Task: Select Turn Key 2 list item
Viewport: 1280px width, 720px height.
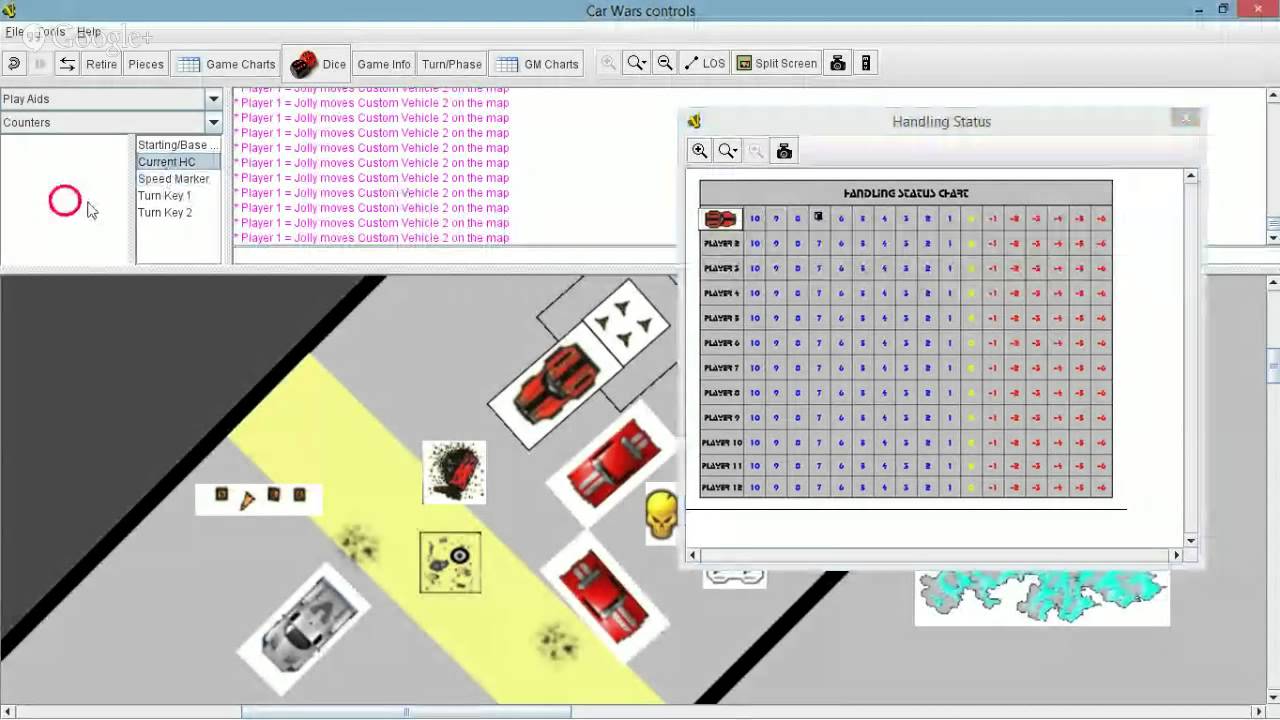Action: (x=178, y=213)
